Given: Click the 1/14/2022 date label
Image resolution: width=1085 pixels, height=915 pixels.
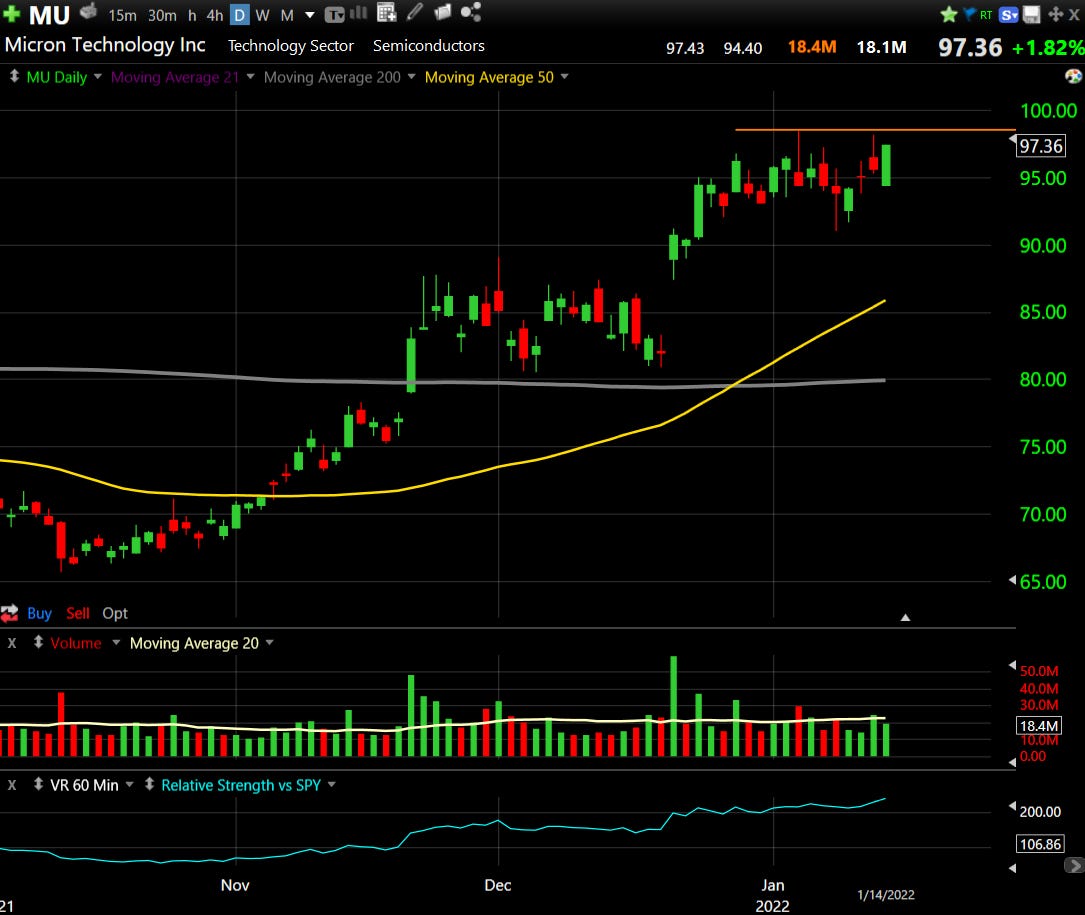Looking at the screenshot, I should [886, 895].
